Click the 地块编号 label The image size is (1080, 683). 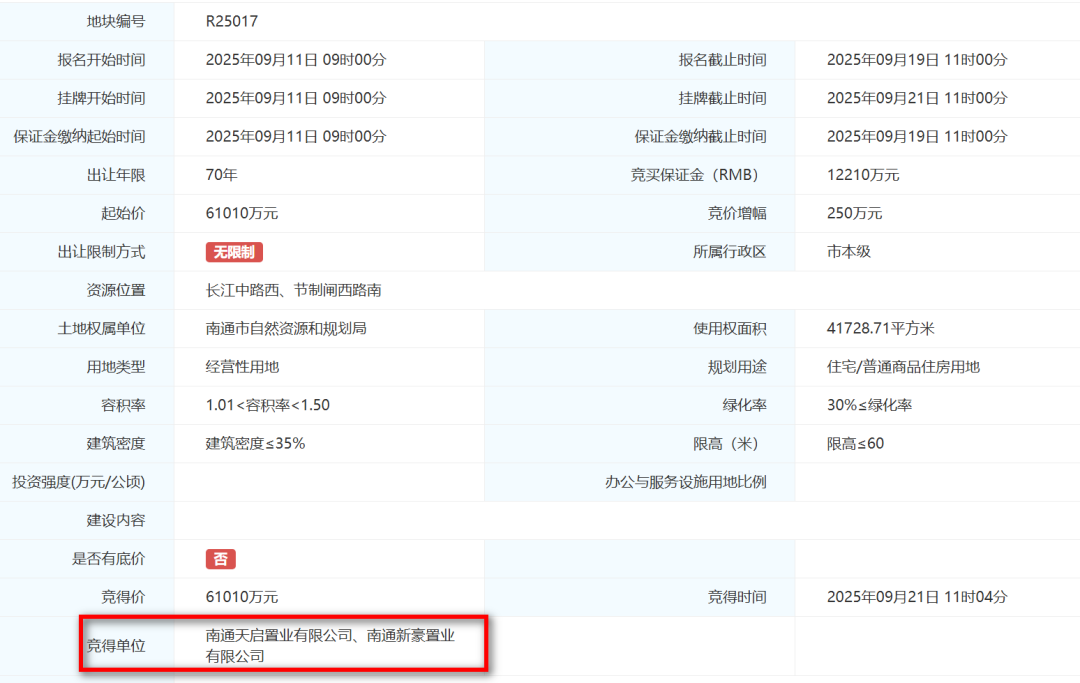[116, 21]
